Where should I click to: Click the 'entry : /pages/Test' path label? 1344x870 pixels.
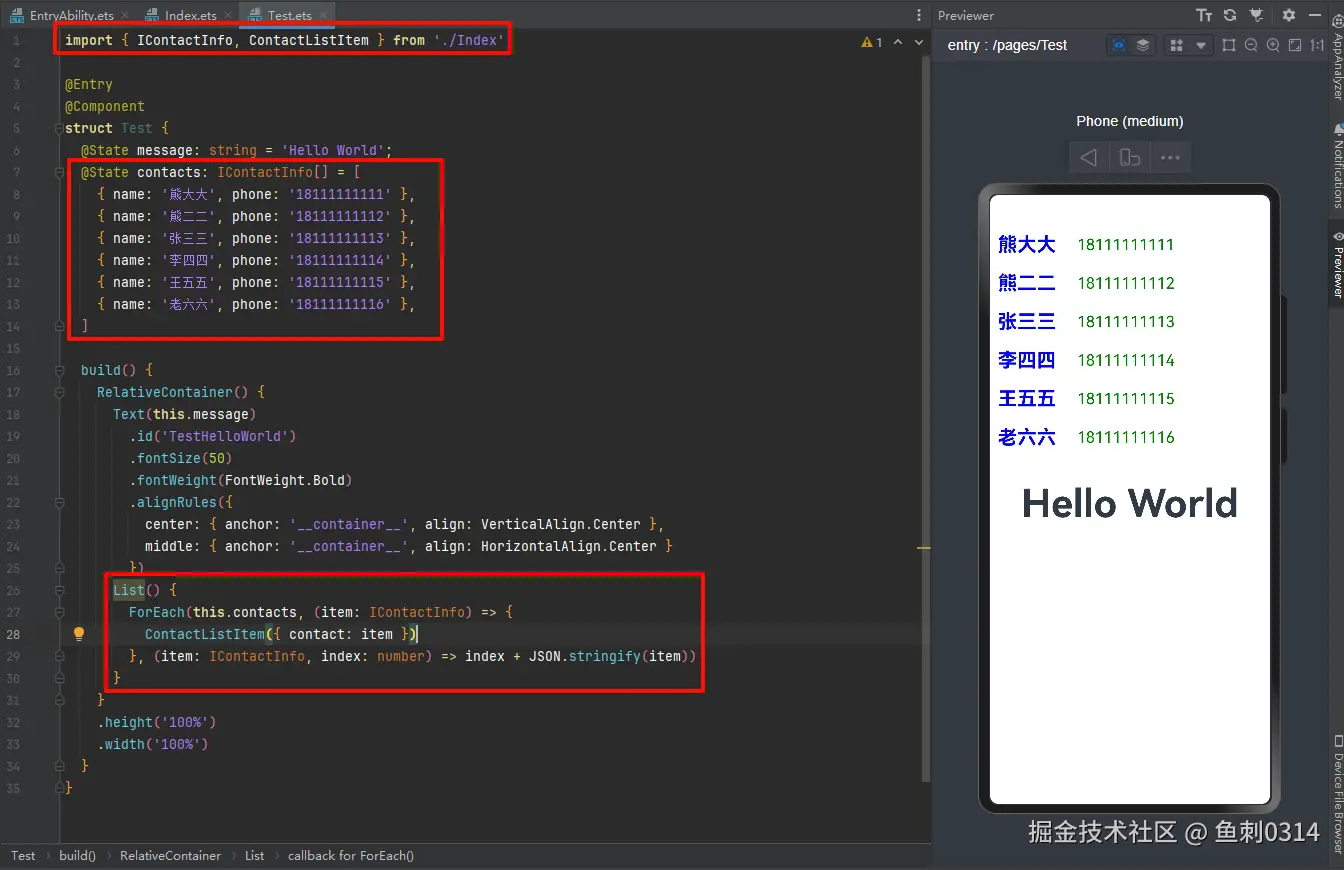pyautogui.click(x=1007, y=45)
